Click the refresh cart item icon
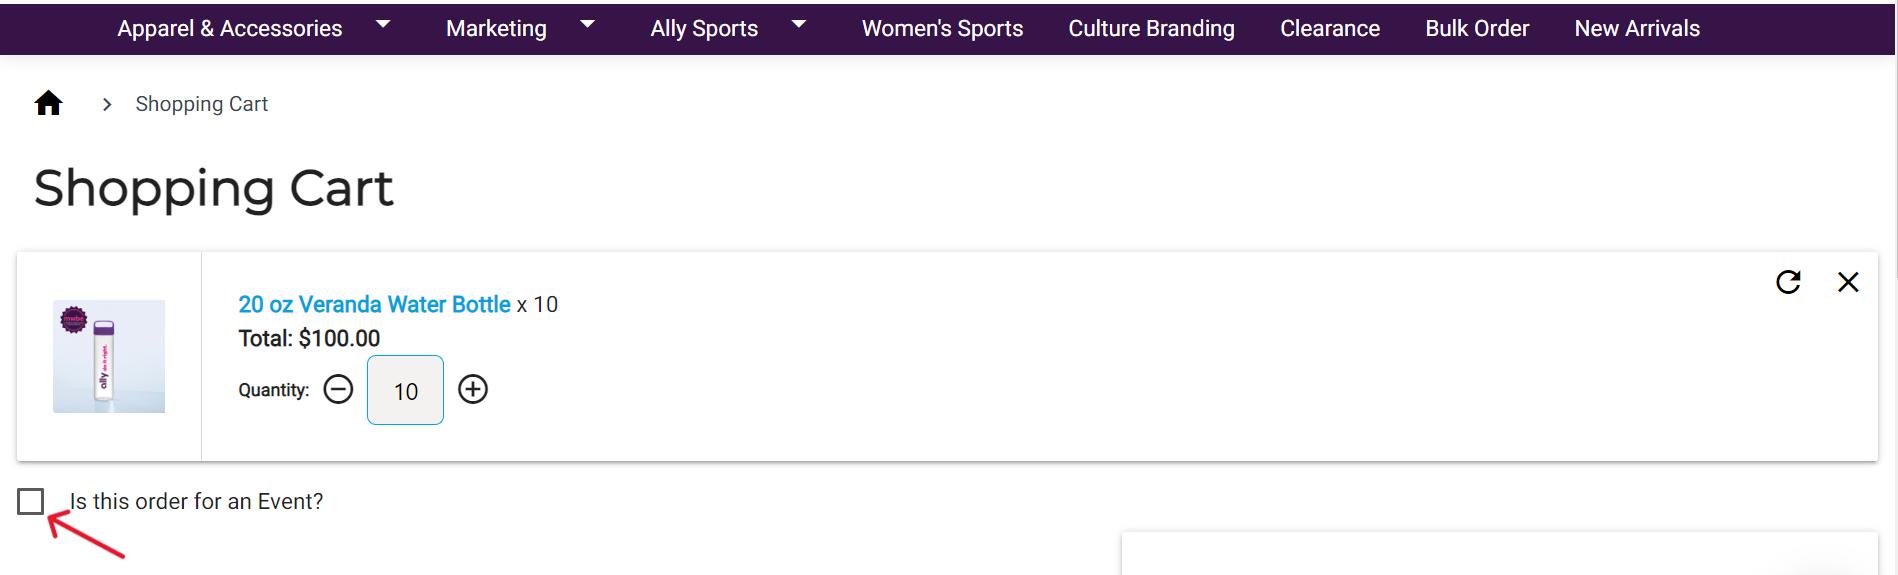Image resolution: width=1898 pixels, height=575 pixels. pos(1788,282)
